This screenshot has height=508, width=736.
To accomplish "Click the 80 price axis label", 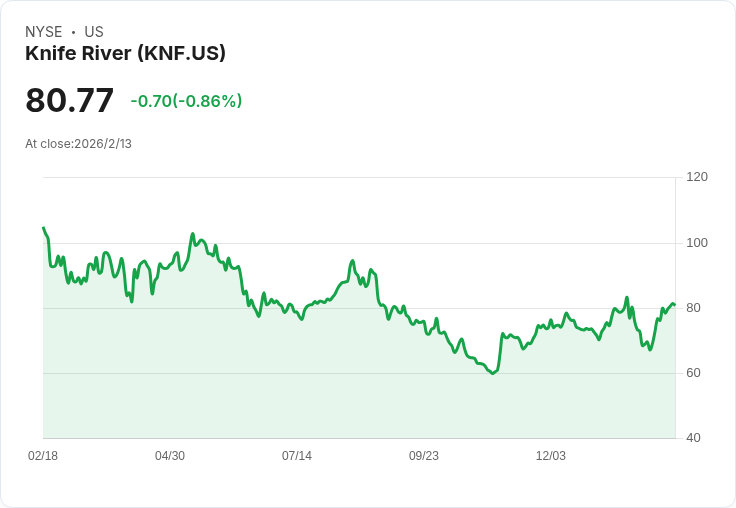I will 693,308.
